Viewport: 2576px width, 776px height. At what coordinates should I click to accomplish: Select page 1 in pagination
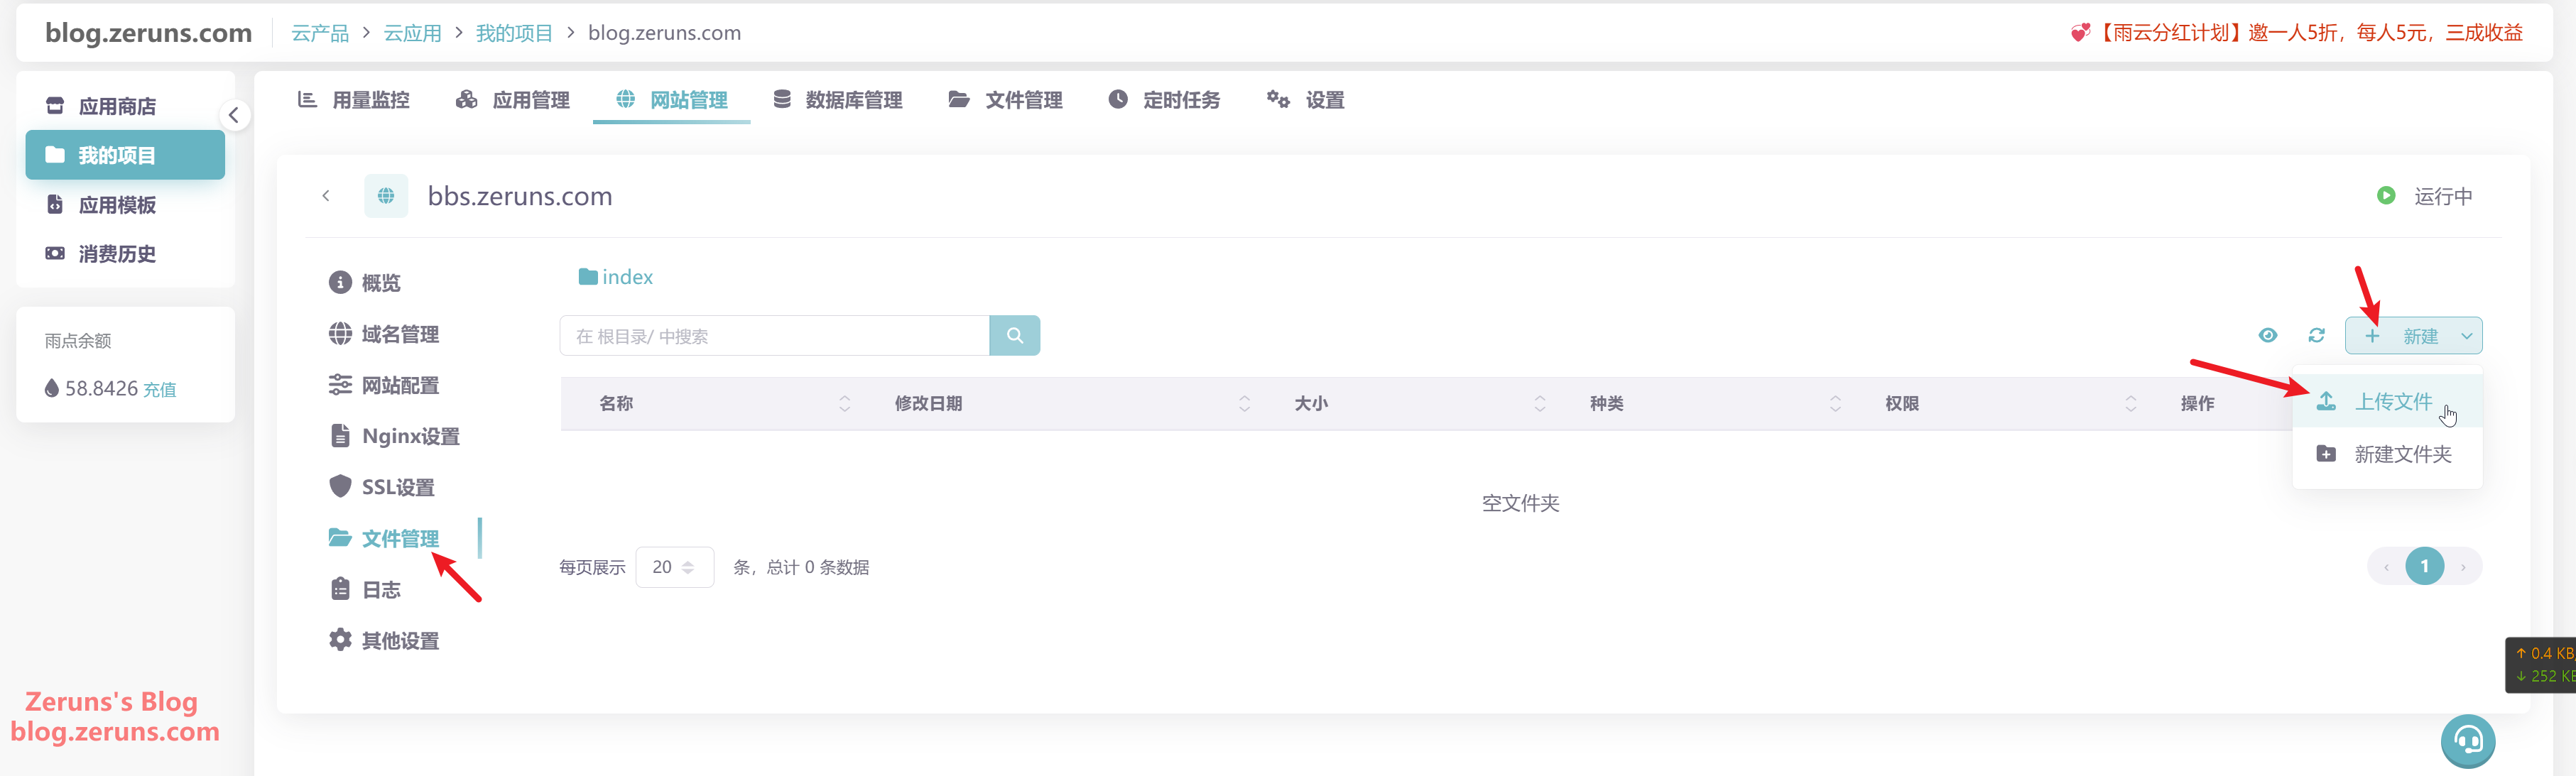2424,566
